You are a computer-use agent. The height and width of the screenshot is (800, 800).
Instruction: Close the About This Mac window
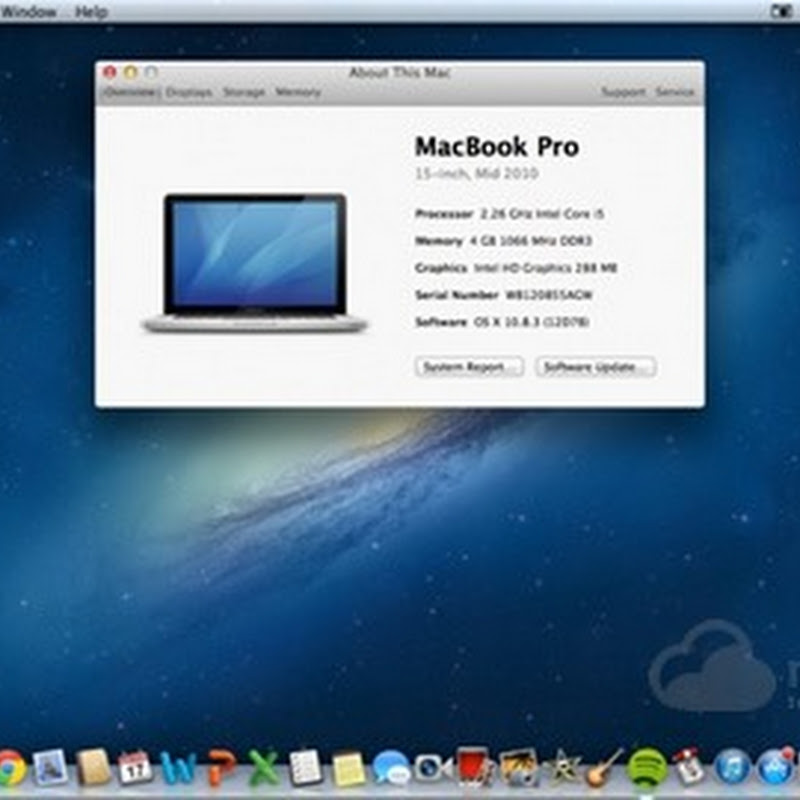click(x=110, y=72)
